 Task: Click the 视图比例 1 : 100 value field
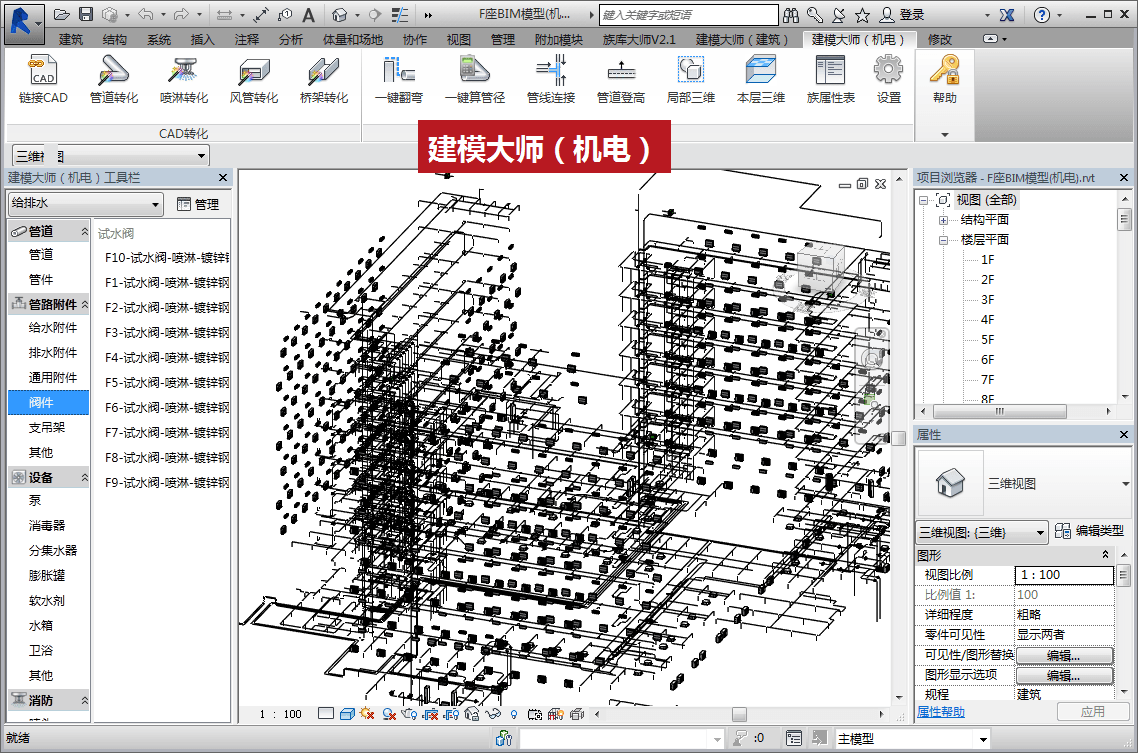[x=1064, y=575]
